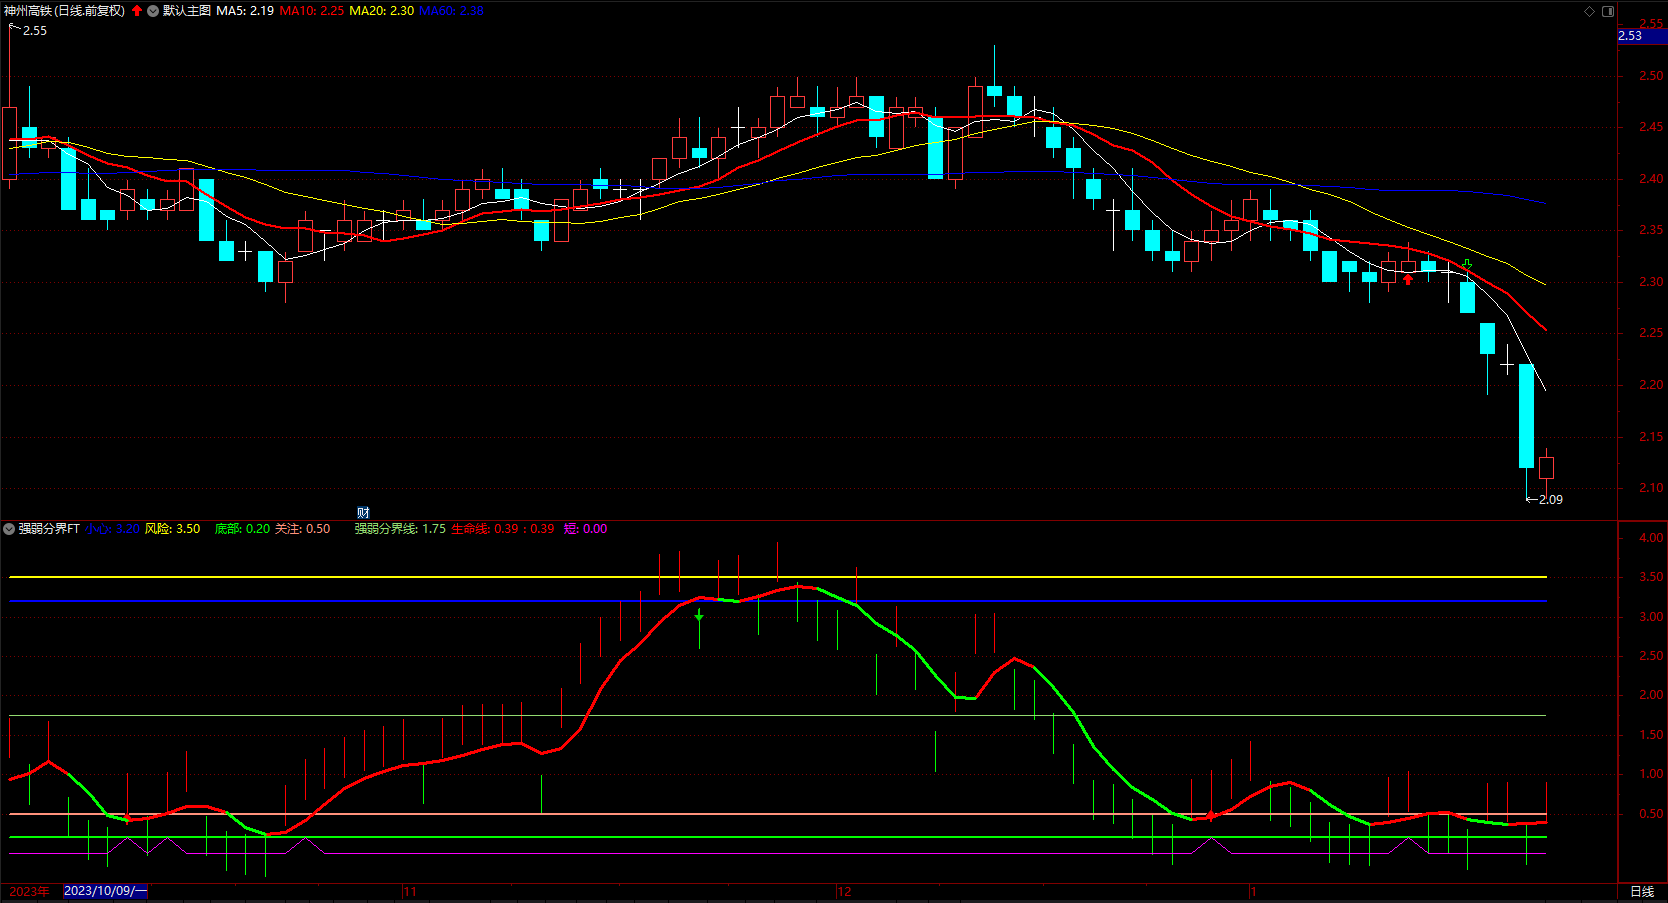The image size is (1668, 903).
Task: Select the MA60: 2.38 legend
Action: [x=451, y=11]
